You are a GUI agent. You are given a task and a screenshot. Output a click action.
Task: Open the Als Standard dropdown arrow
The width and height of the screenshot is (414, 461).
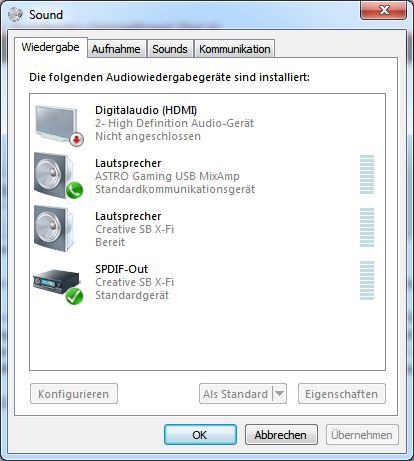(x=280, y=394)
